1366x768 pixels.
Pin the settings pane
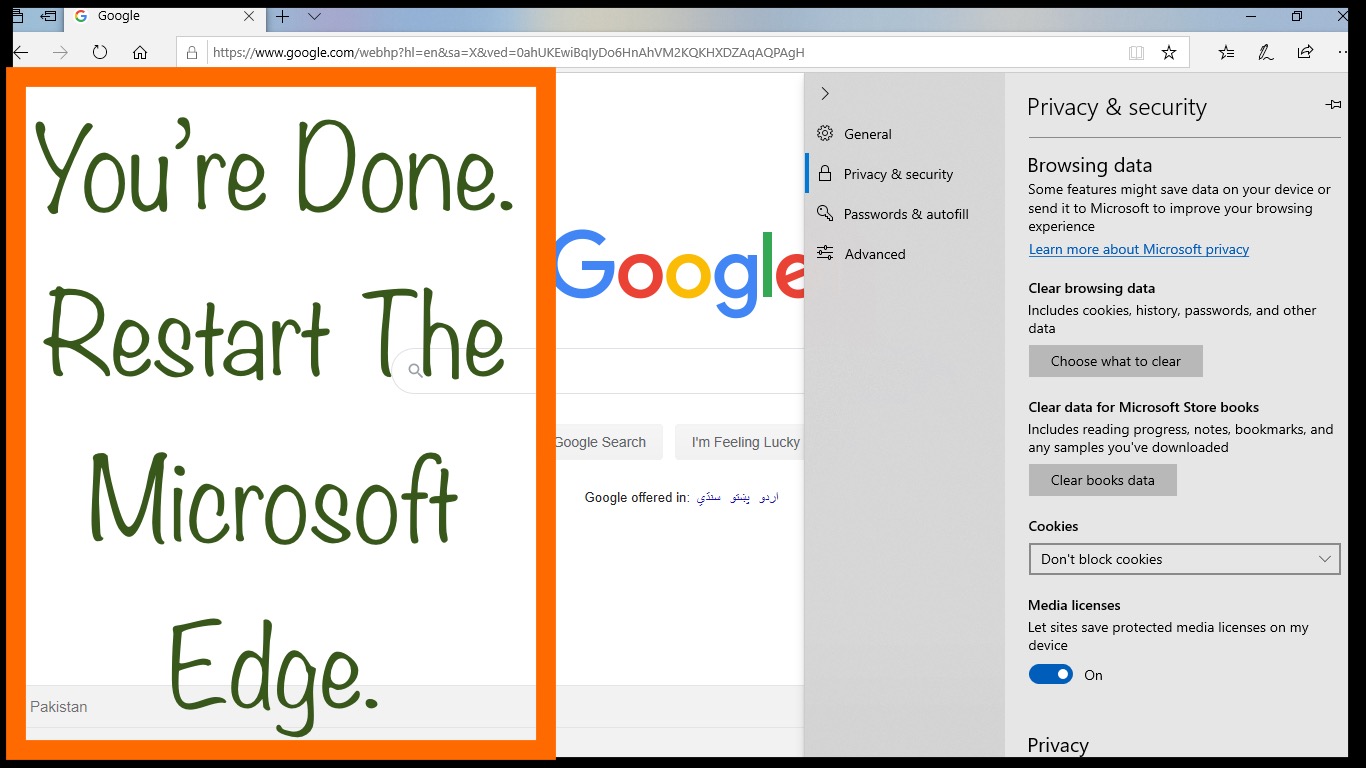click(1333, 104)
